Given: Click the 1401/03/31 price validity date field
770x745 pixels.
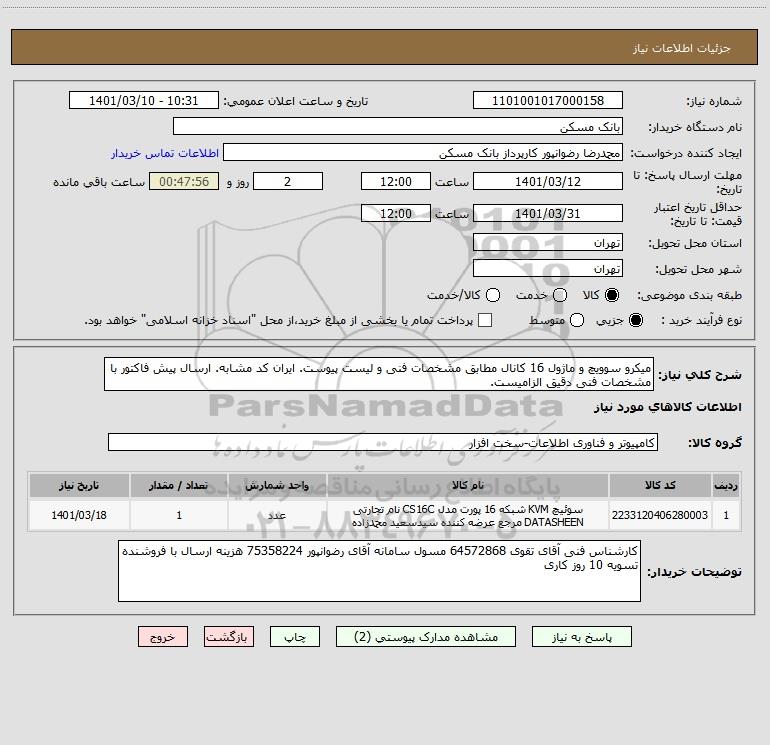Looking at the screenshot, I should (x=547, y=213).
